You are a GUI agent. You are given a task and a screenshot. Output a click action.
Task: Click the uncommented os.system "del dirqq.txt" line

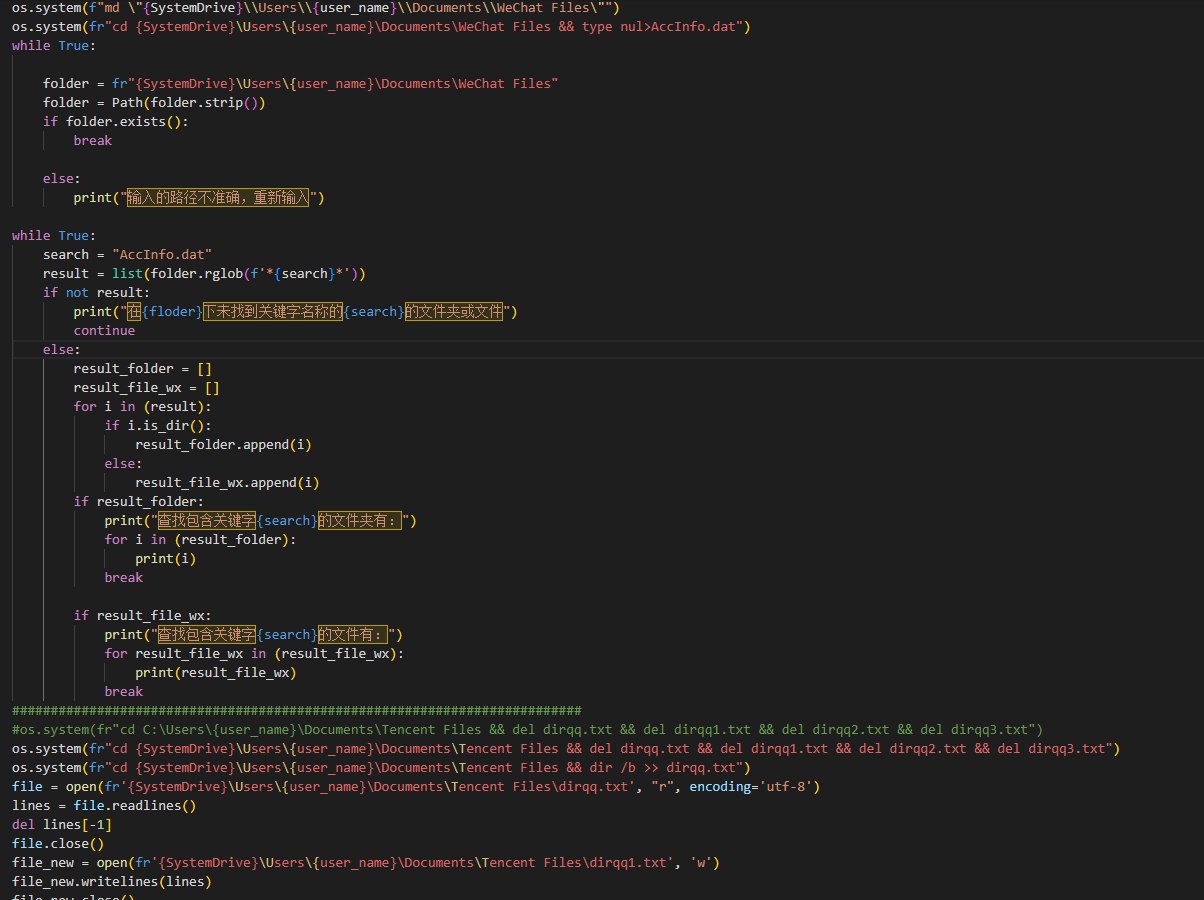[x=566, y=748]
